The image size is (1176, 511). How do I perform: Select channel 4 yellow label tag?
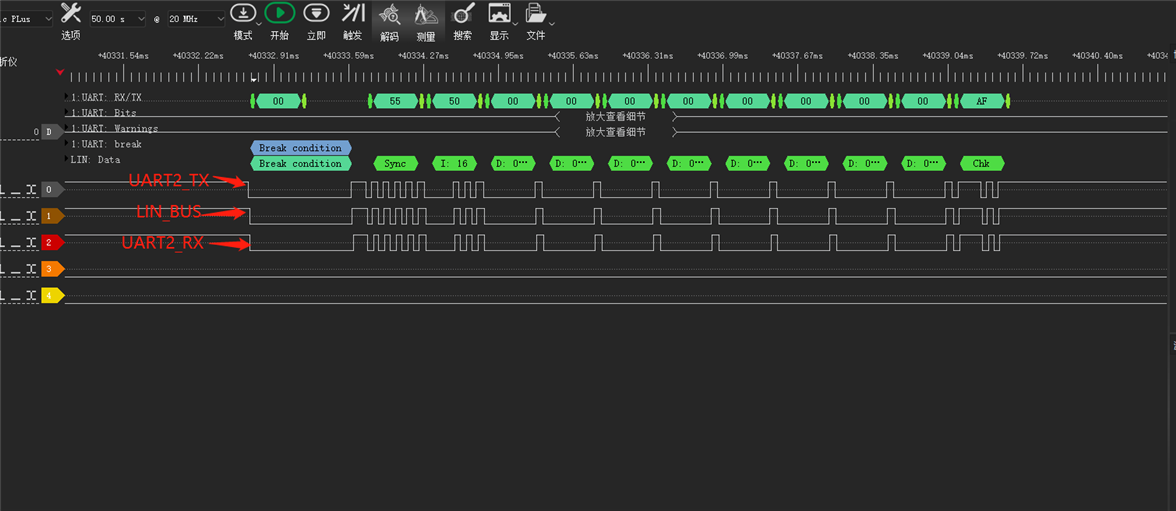(x=51, y=296)
